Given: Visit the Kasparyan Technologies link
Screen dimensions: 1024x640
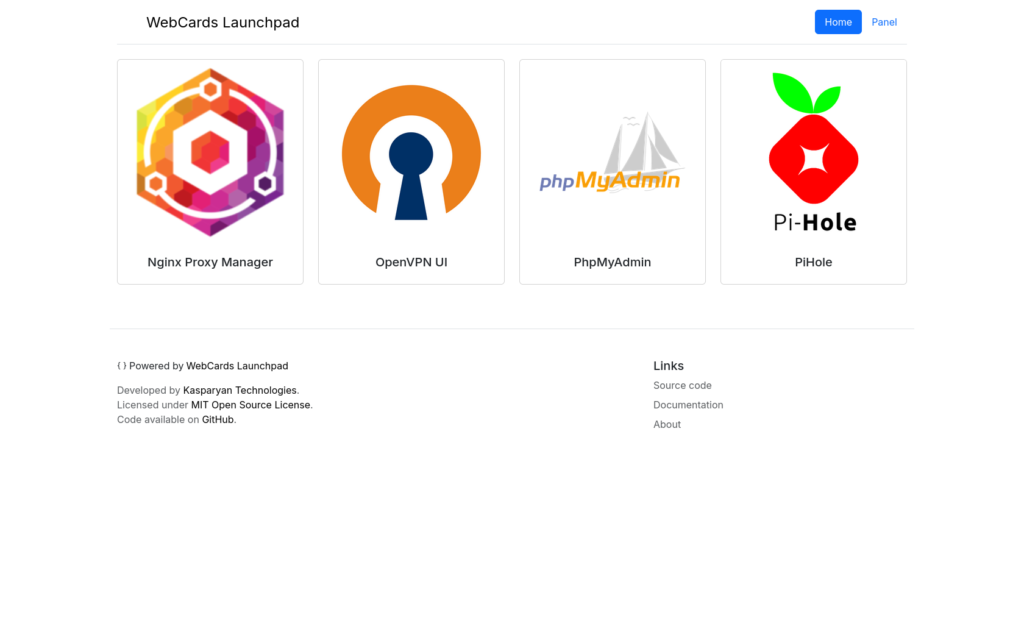Looking at the screenshot, I should (240, 390).
